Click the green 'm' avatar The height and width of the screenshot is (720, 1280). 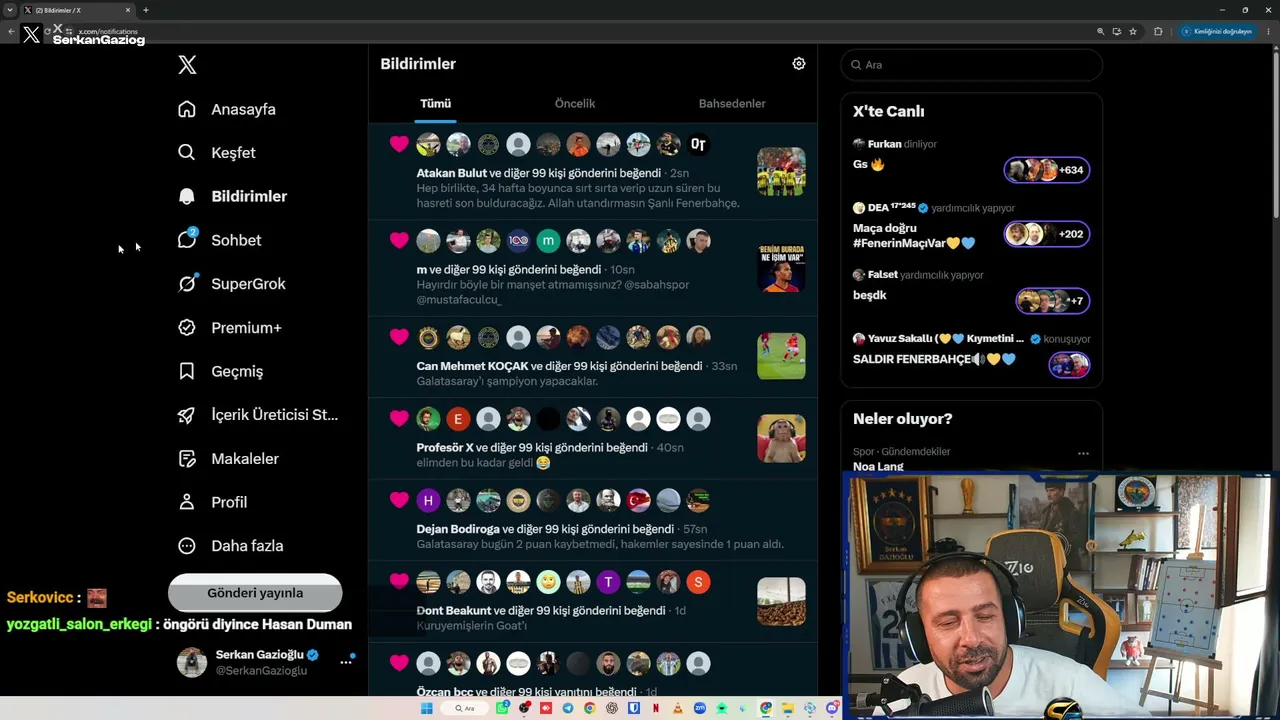[548, 241]
